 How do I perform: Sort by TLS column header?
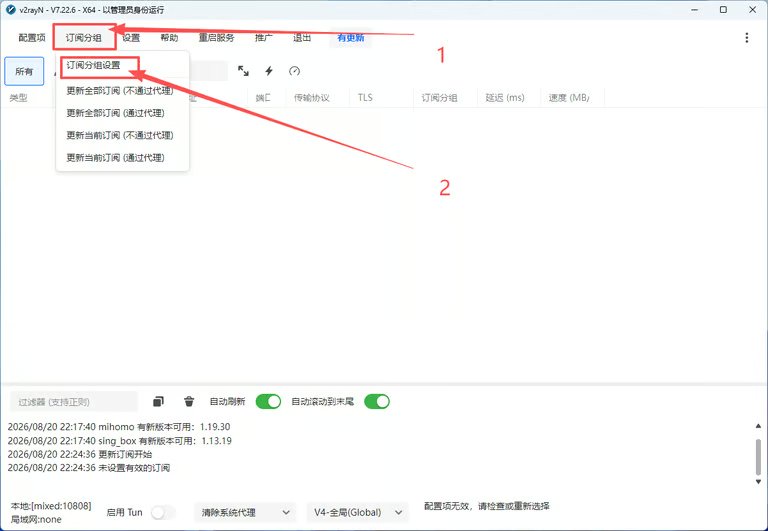(365, 98)
